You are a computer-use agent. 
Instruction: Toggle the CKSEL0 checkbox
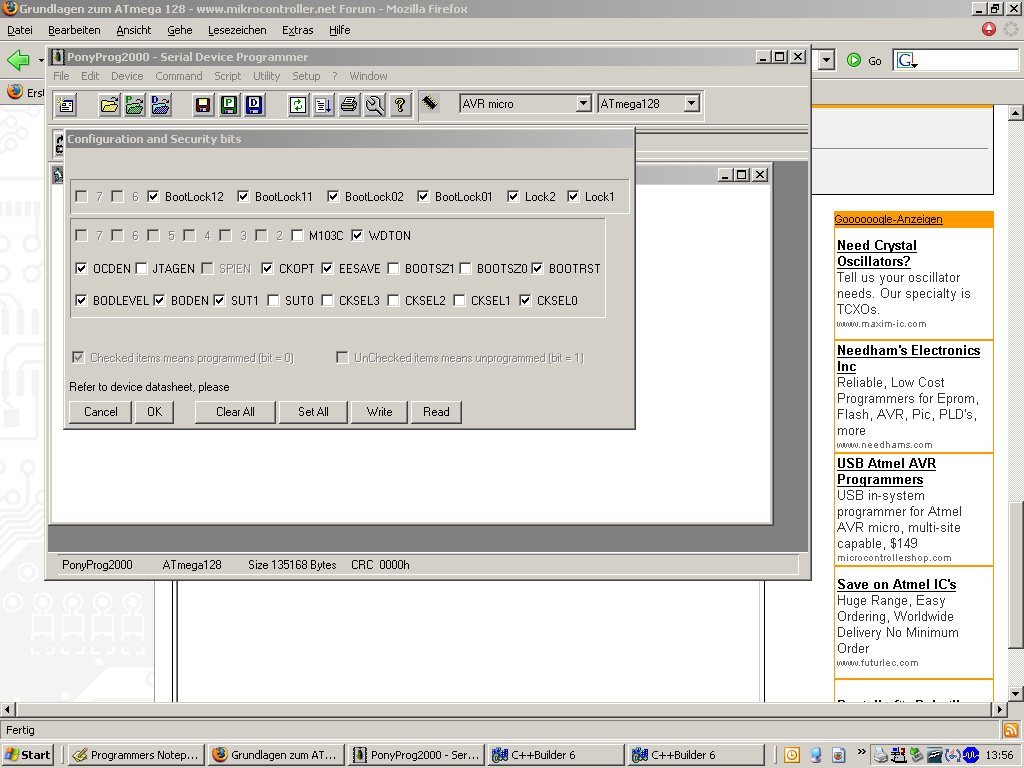pyautogui.click(x=525, y=300)
